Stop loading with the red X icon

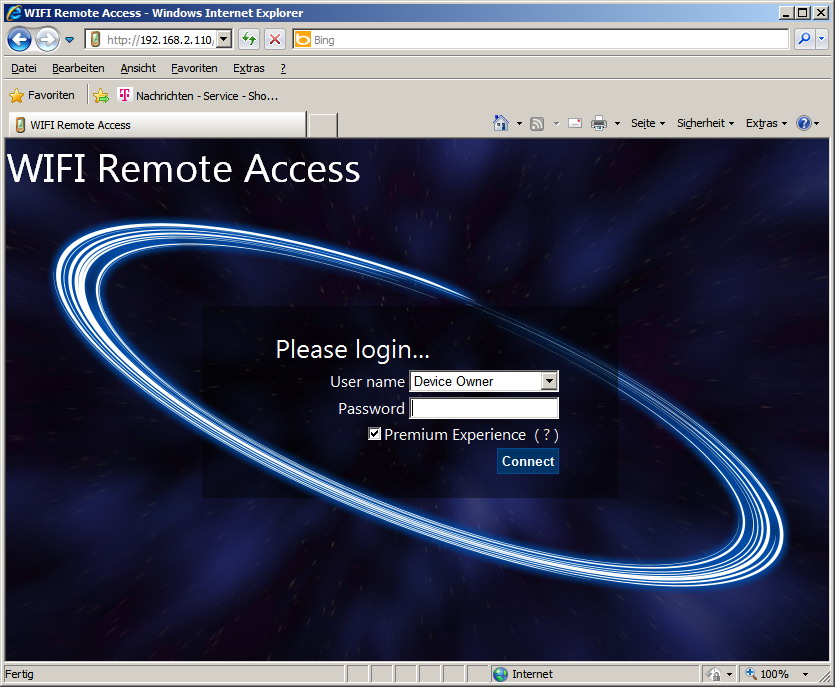[x=275, y=39]
